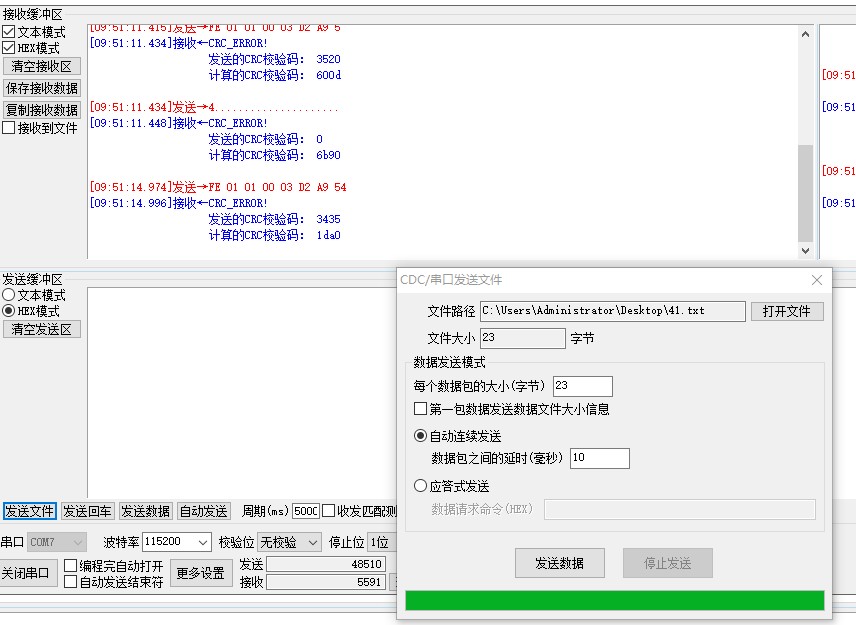Close the CDC/串口发送文件 dialog

(x=817, y=280)
